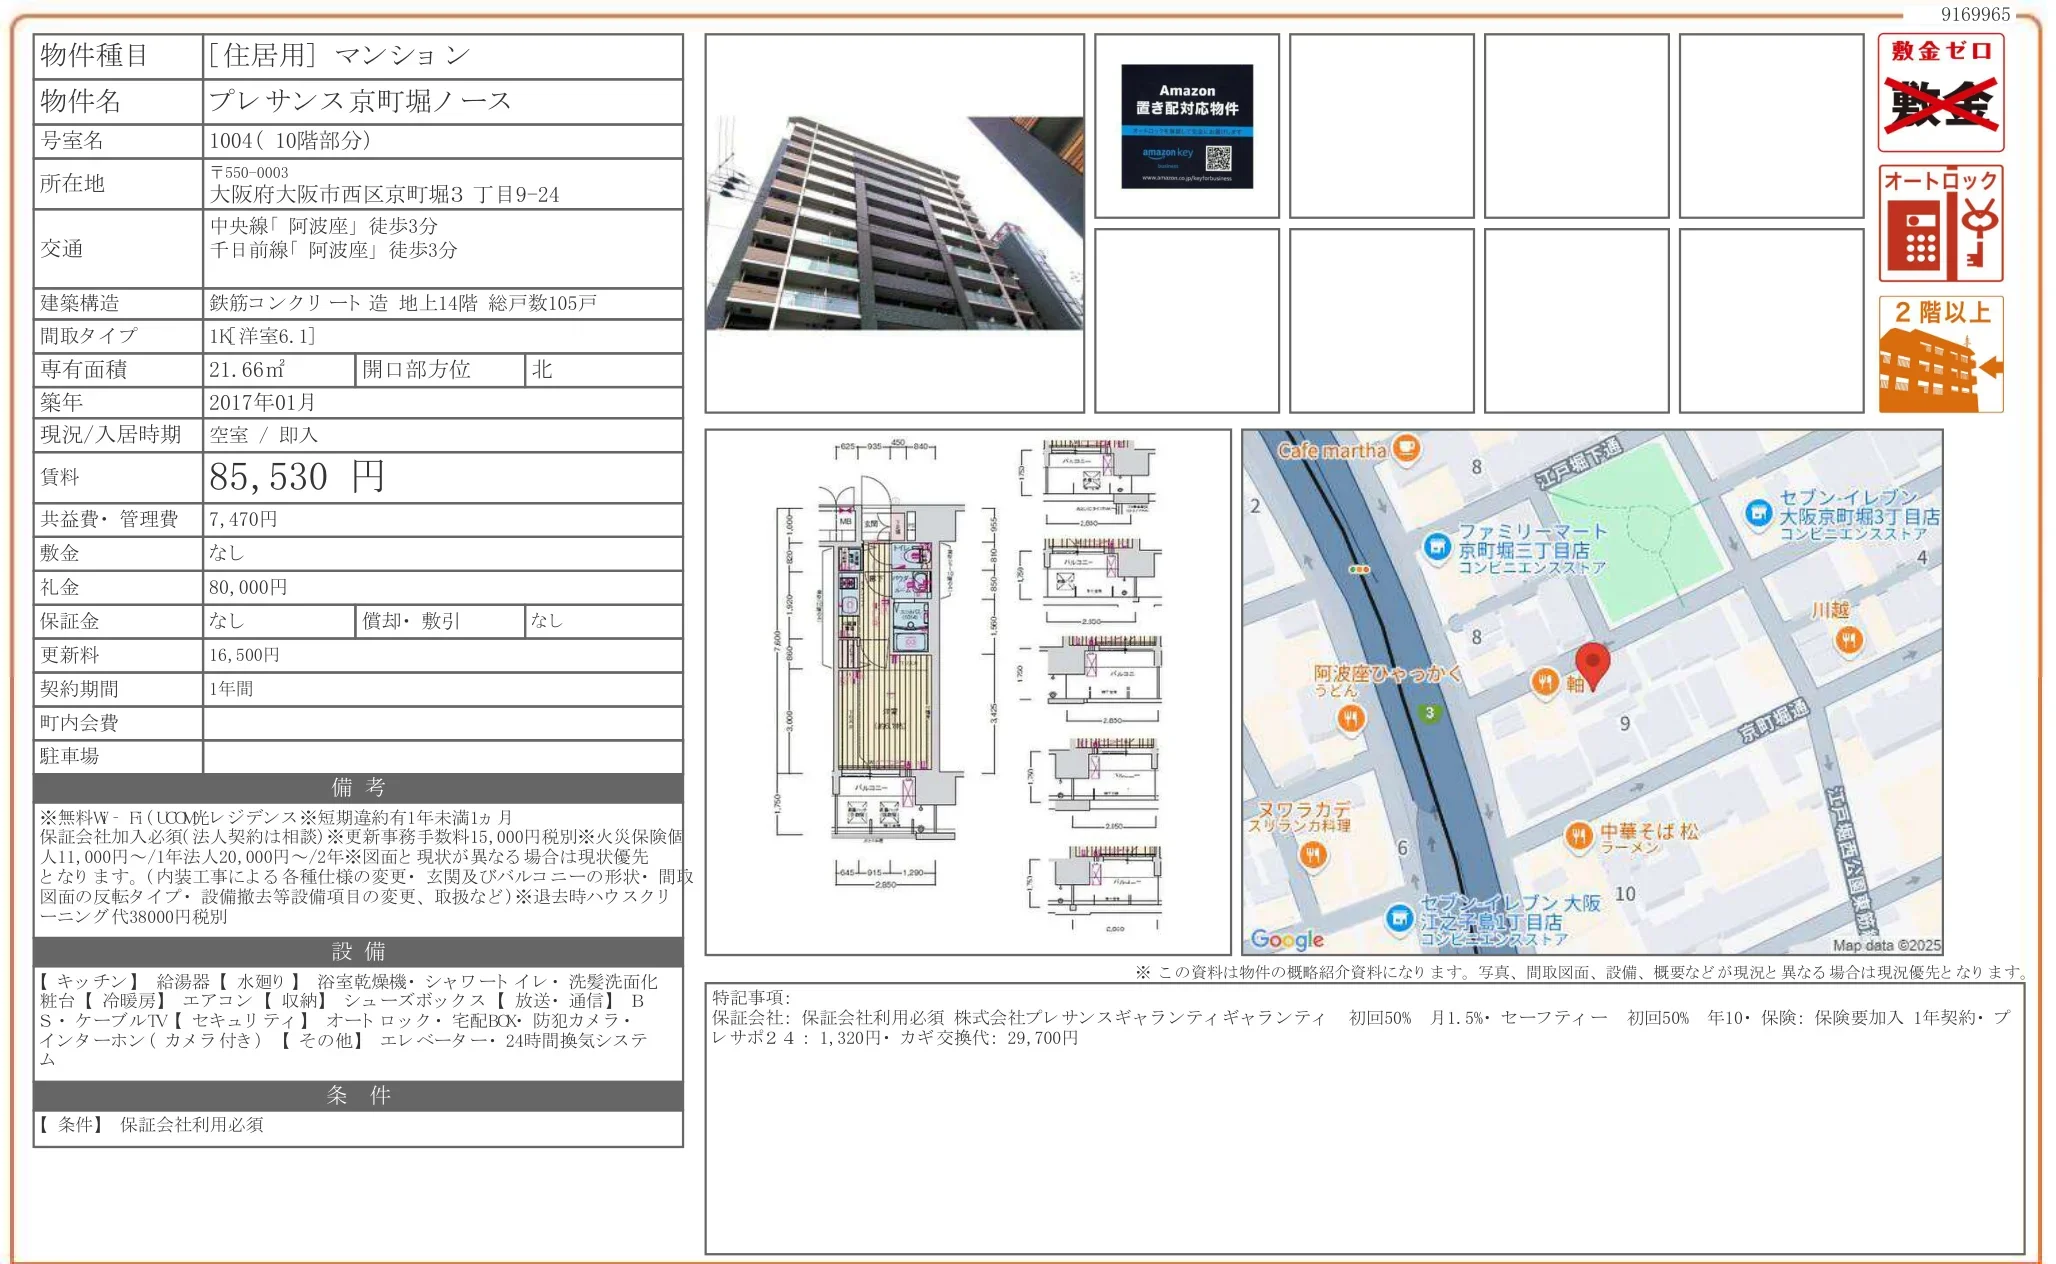Open the building exterior photo

[x=895, y=223]
